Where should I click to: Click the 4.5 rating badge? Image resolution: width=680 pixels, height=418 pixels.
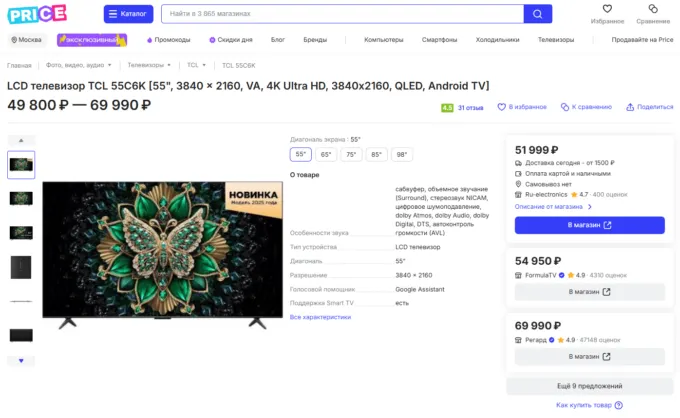(x=447, y=108)
